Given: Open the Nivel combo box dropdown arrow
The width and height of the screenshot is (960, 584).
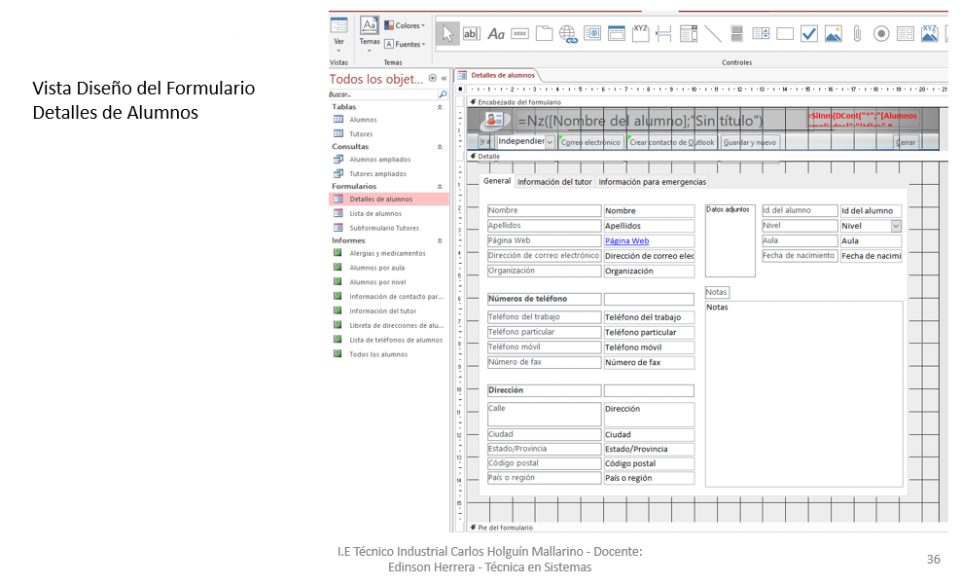Looking at the screenshot, I should (895, 226).
